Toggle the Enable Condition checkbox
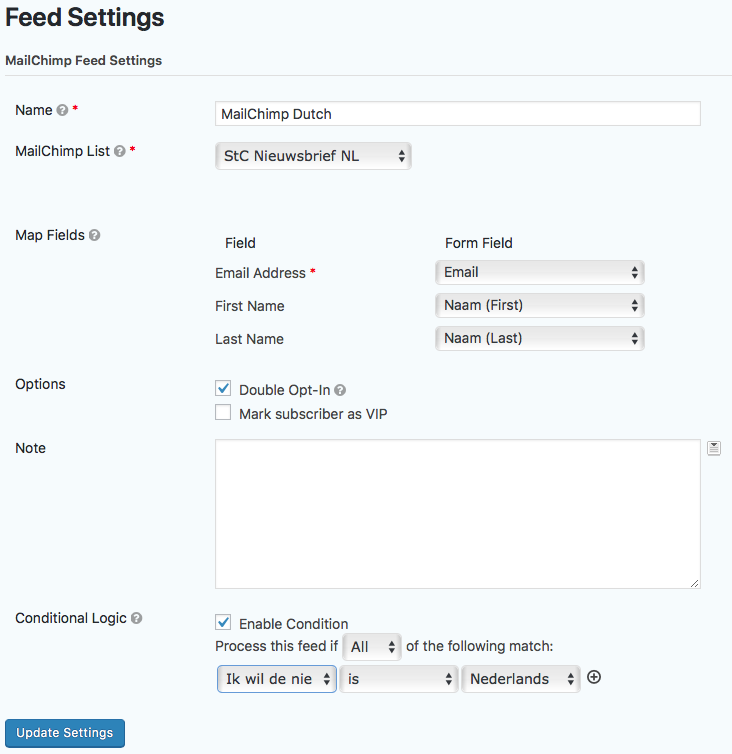The image size is (732, 754). coord(223,623)
